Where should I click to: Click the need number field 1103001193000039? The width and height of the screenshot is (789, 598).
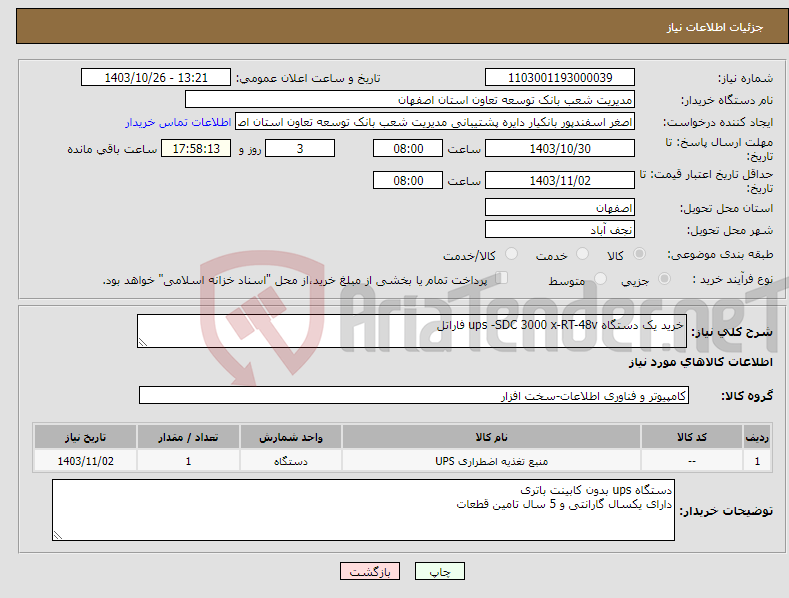point(560,78)
